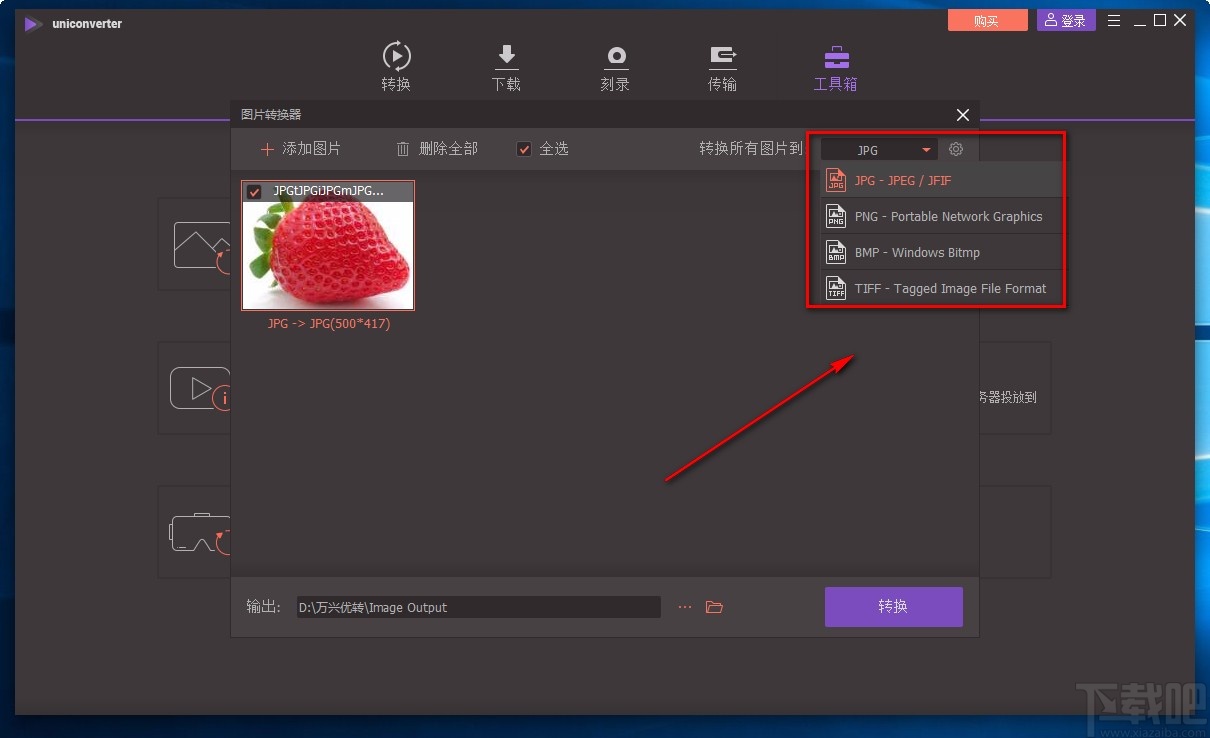Click the JPG file icon in list
This screenshot has height=738, width=1210.
pos(836,181)
